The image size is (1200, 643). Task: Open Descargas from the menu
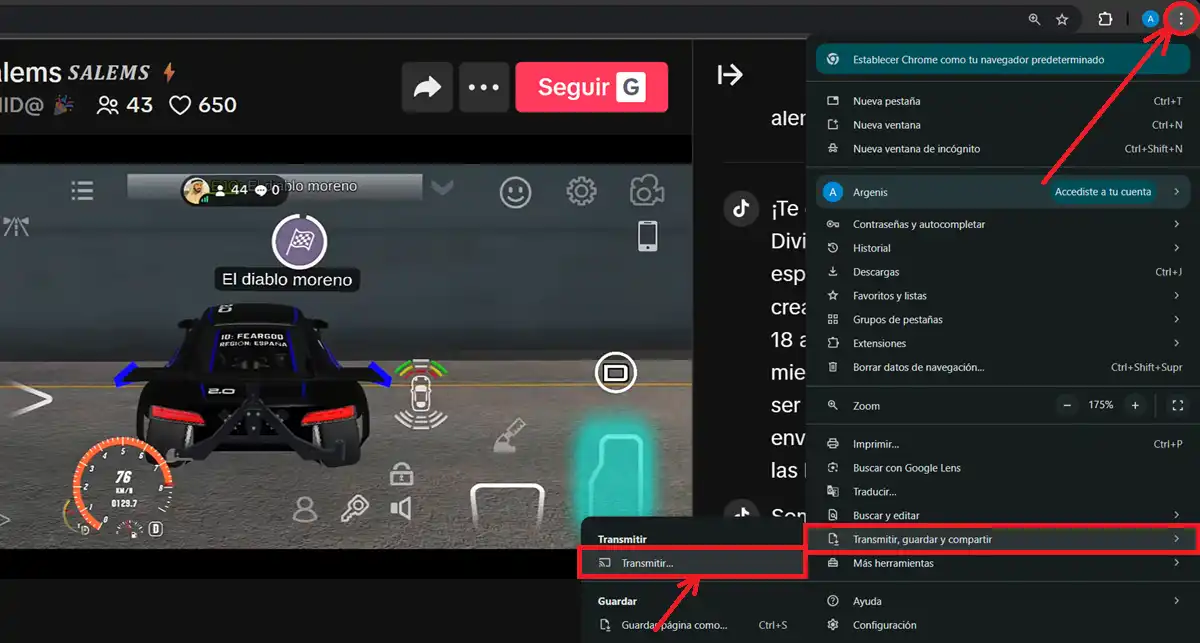pyautogui.click(x=1005, y=272)
